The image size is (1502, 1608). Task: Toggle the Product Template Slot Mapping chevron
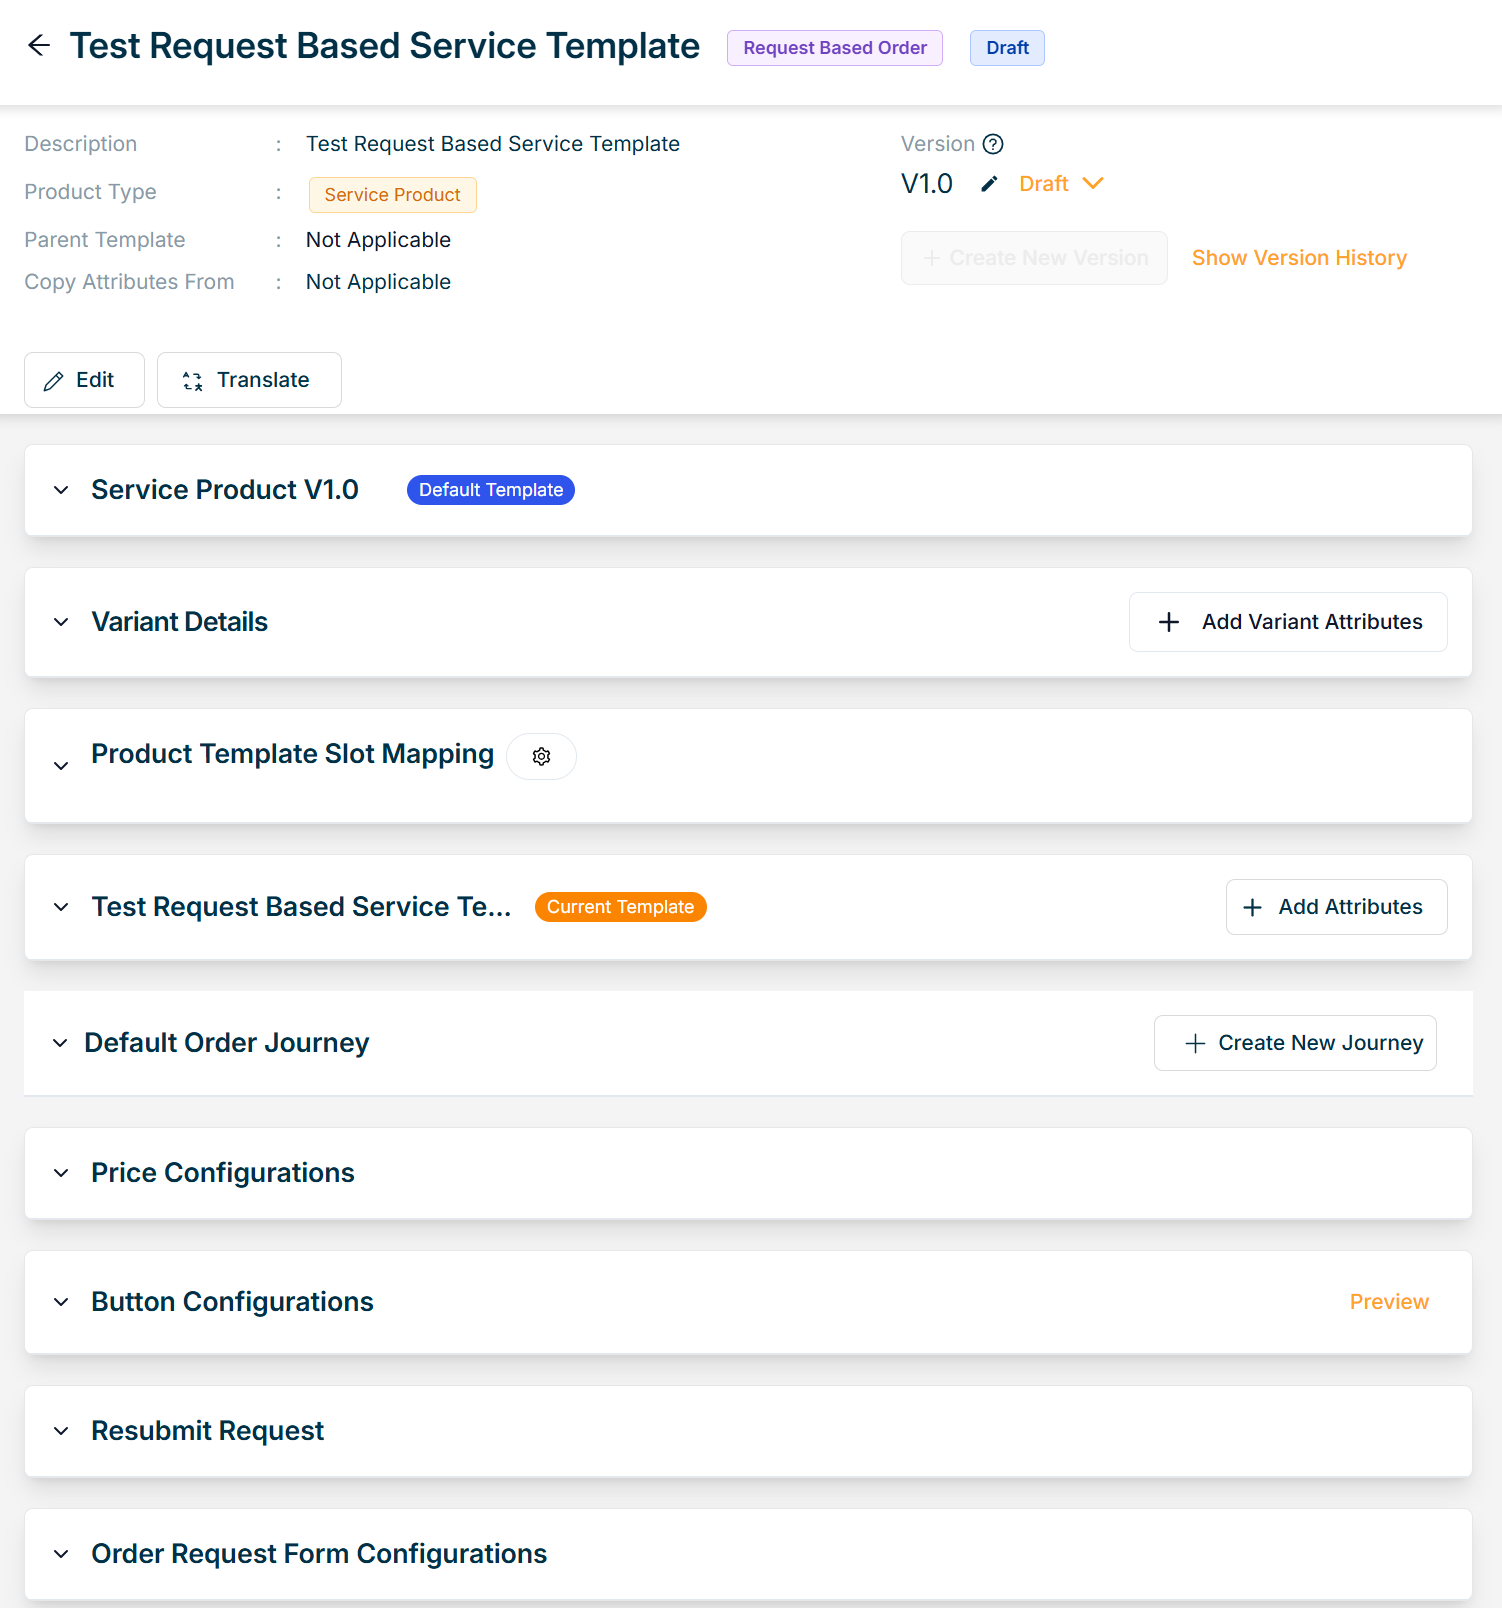coord(61,766)
